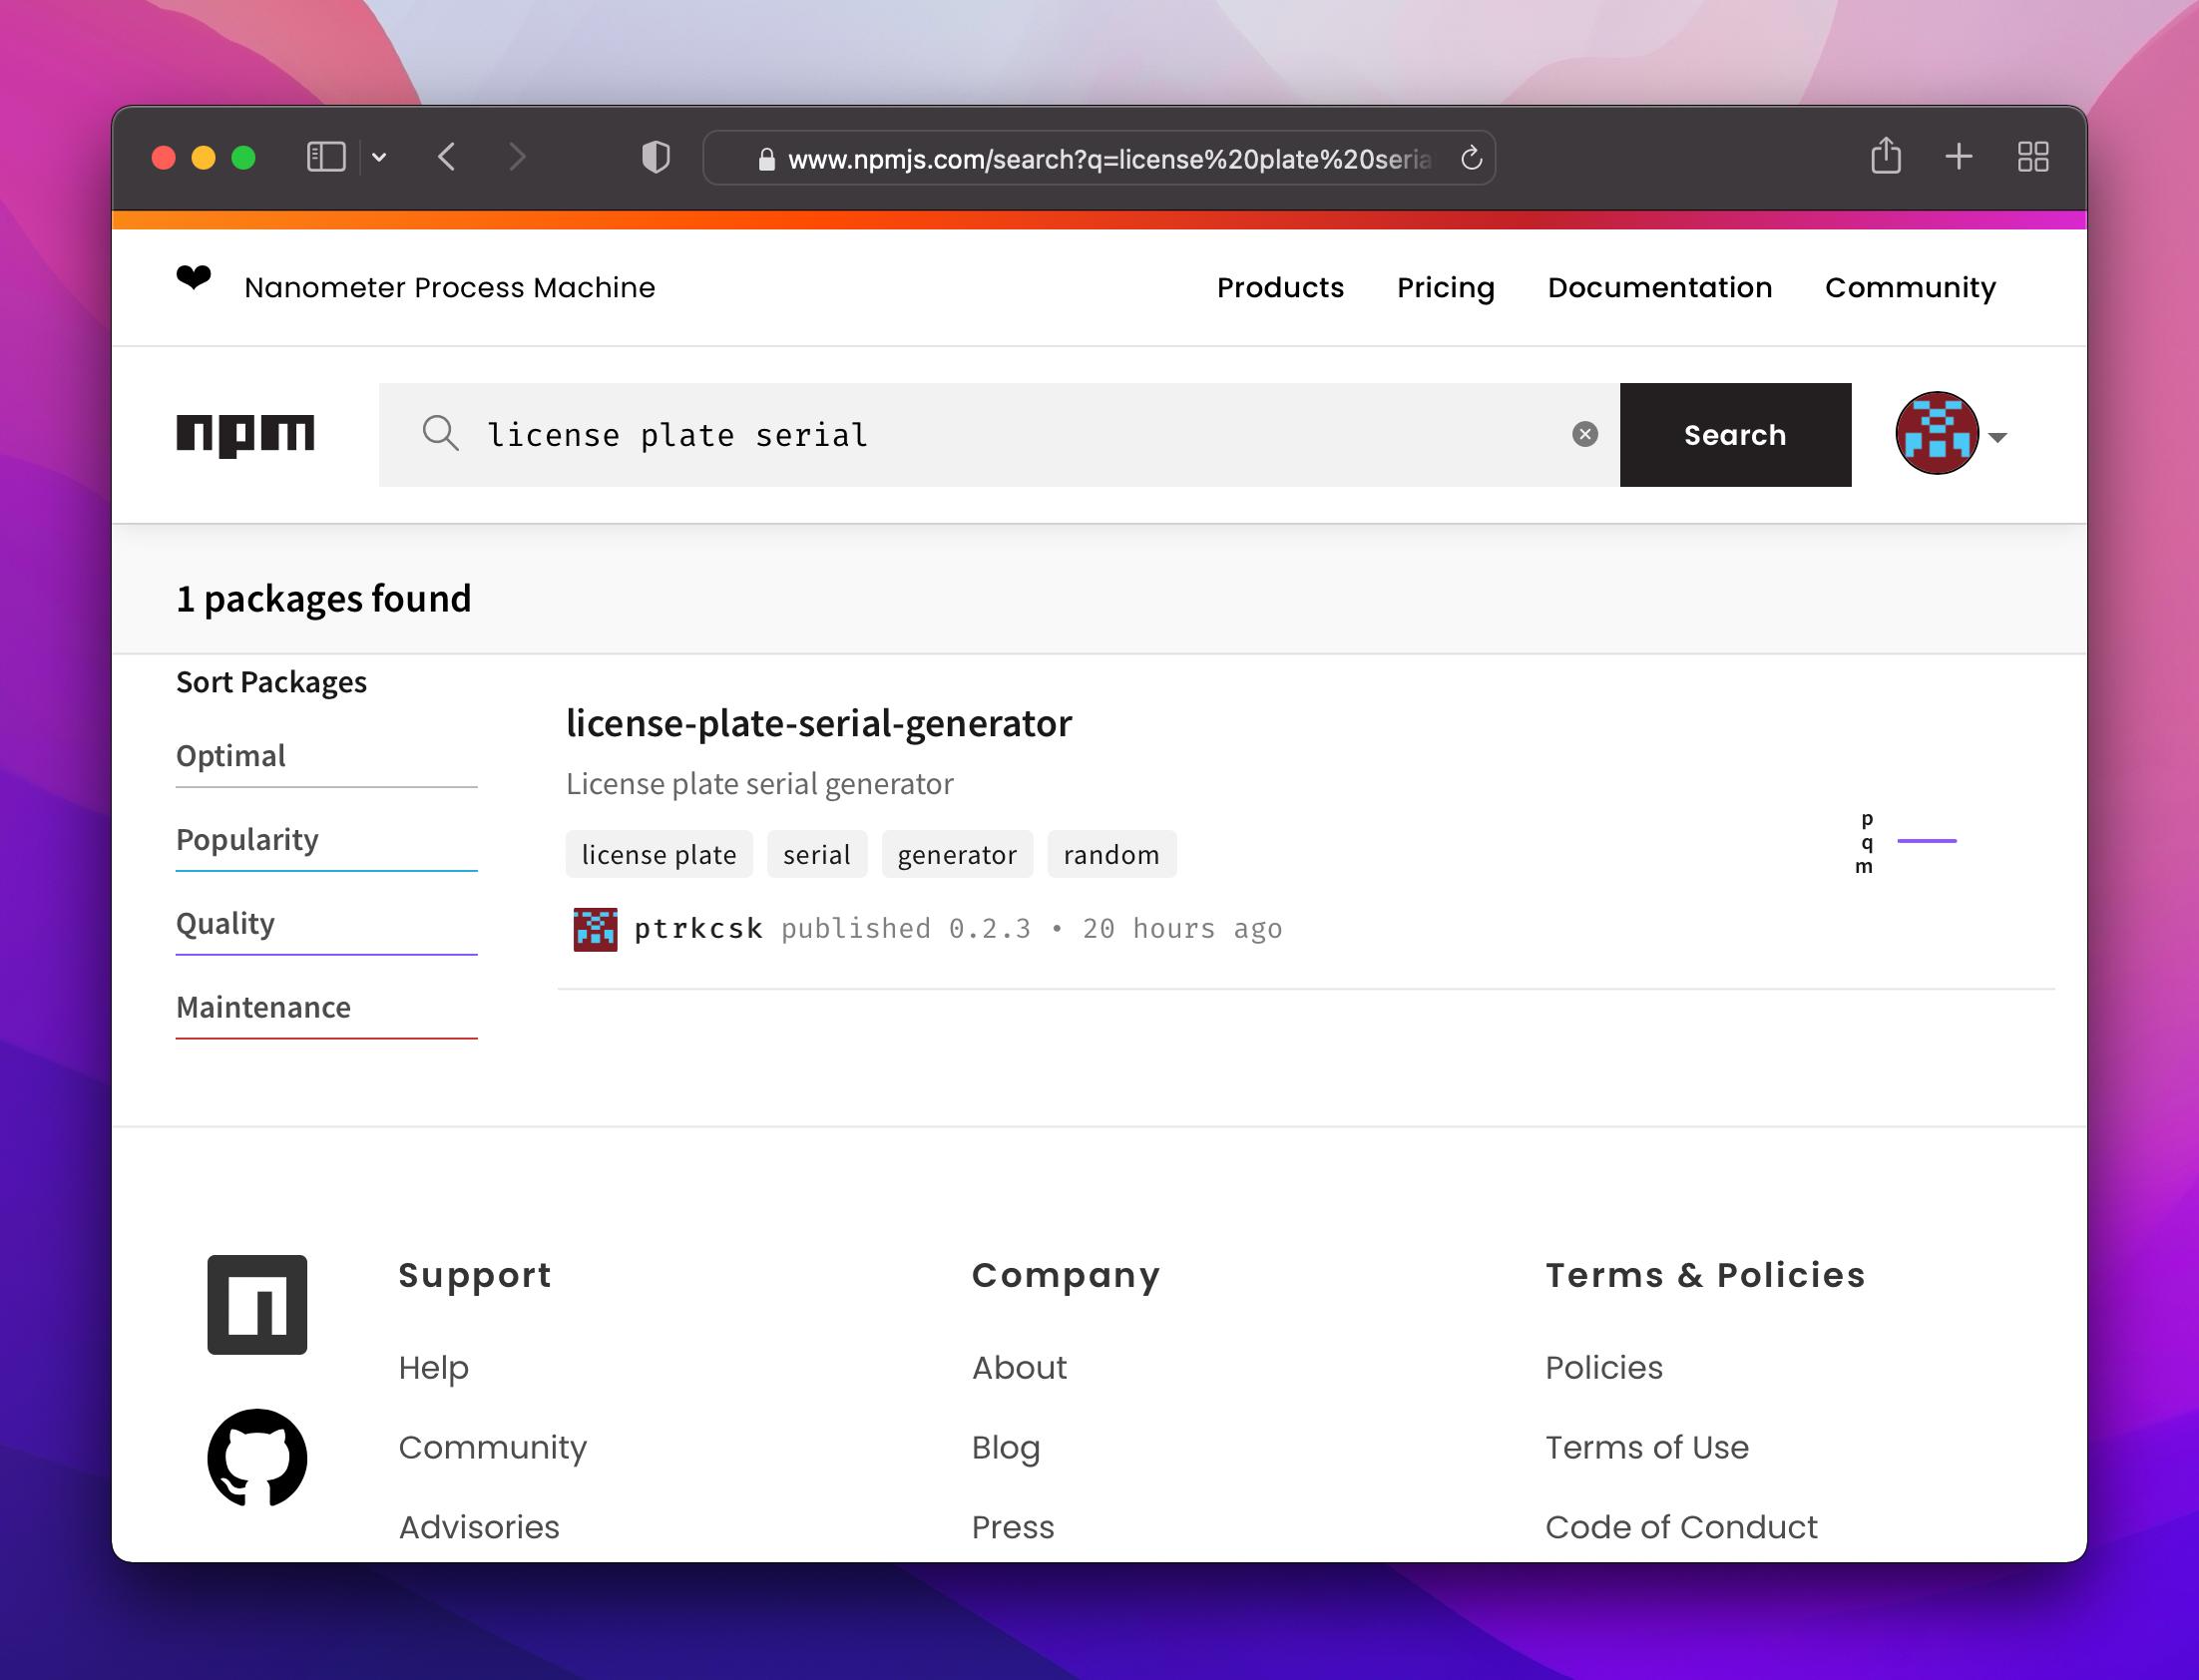Open the Community menu item in header
2199x1680 pixels.
coord(1910,287)
